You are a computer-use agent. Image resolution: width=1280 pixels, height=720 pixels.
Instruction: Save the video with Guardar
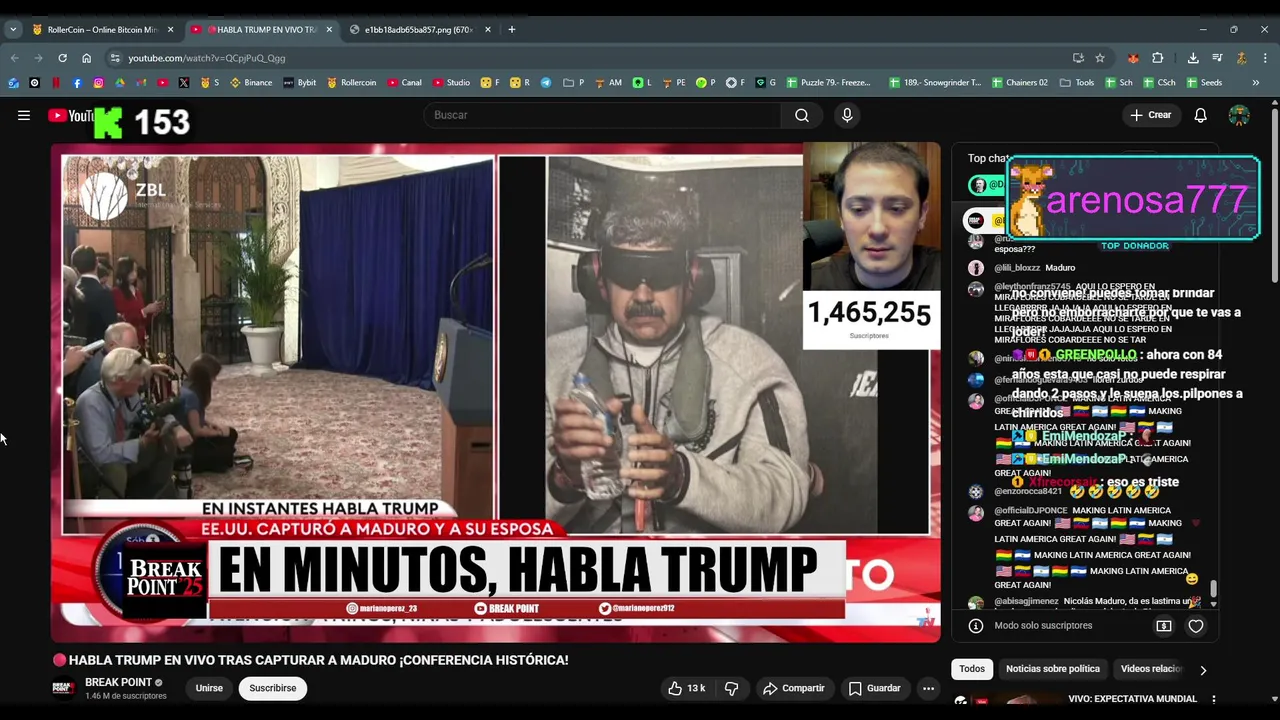875,688
